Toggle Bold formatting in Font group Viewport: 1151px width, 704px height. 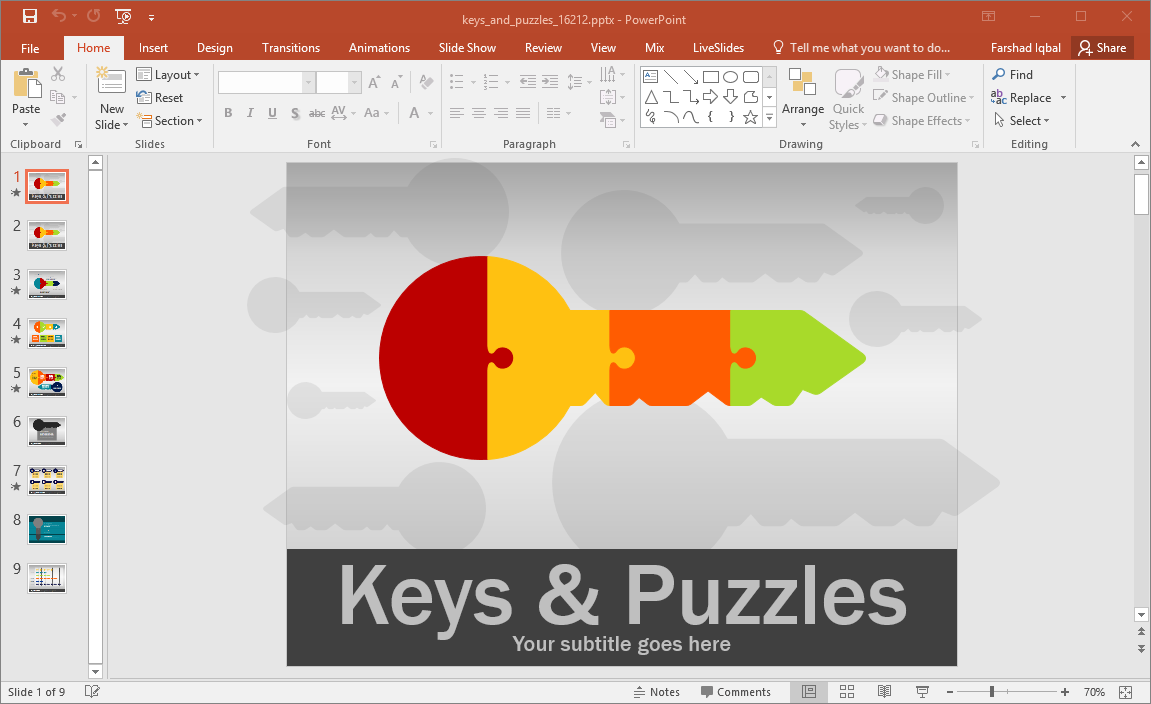click(x=228, y=113)
